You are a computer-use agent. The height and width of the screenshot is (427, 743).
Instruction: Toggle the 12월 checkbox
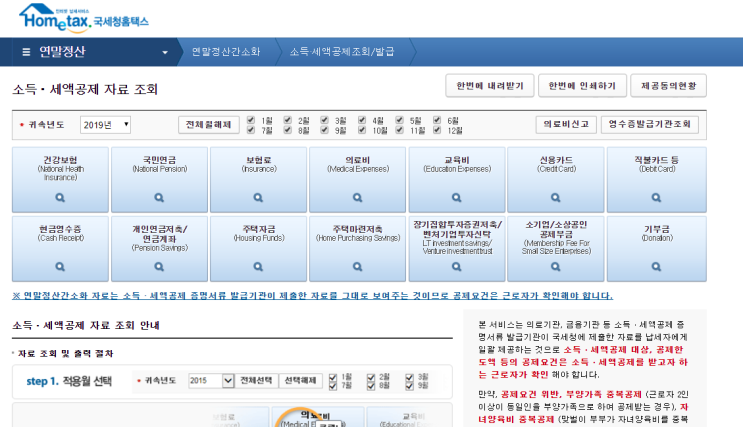(437, 130)
